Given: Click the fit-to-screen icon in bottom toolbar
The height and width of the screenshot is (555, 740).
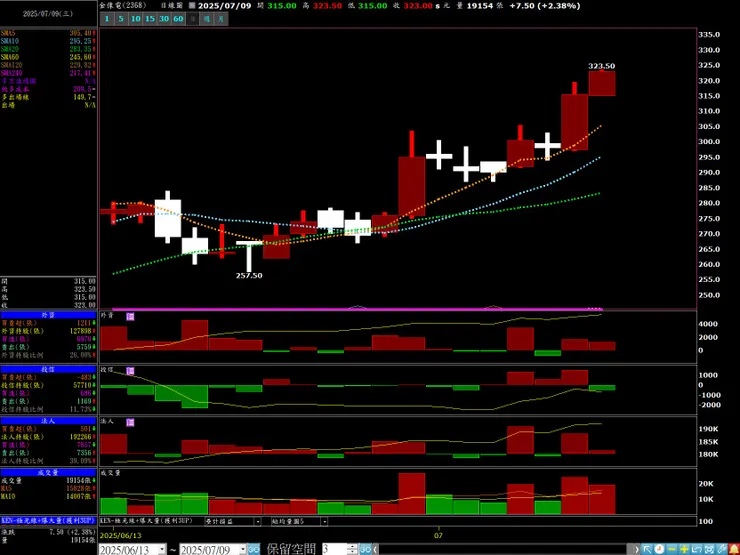Looking at the screenshot, I should [x=708, y=549].
